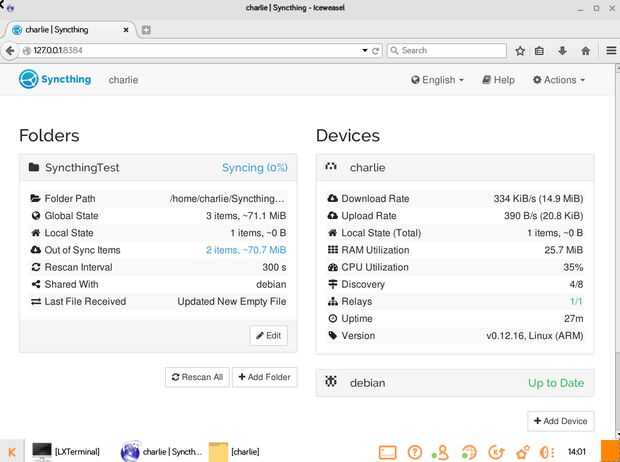Click the Last File Received exchange icon
Screen dimensions: 620x462
pos(36,301)
